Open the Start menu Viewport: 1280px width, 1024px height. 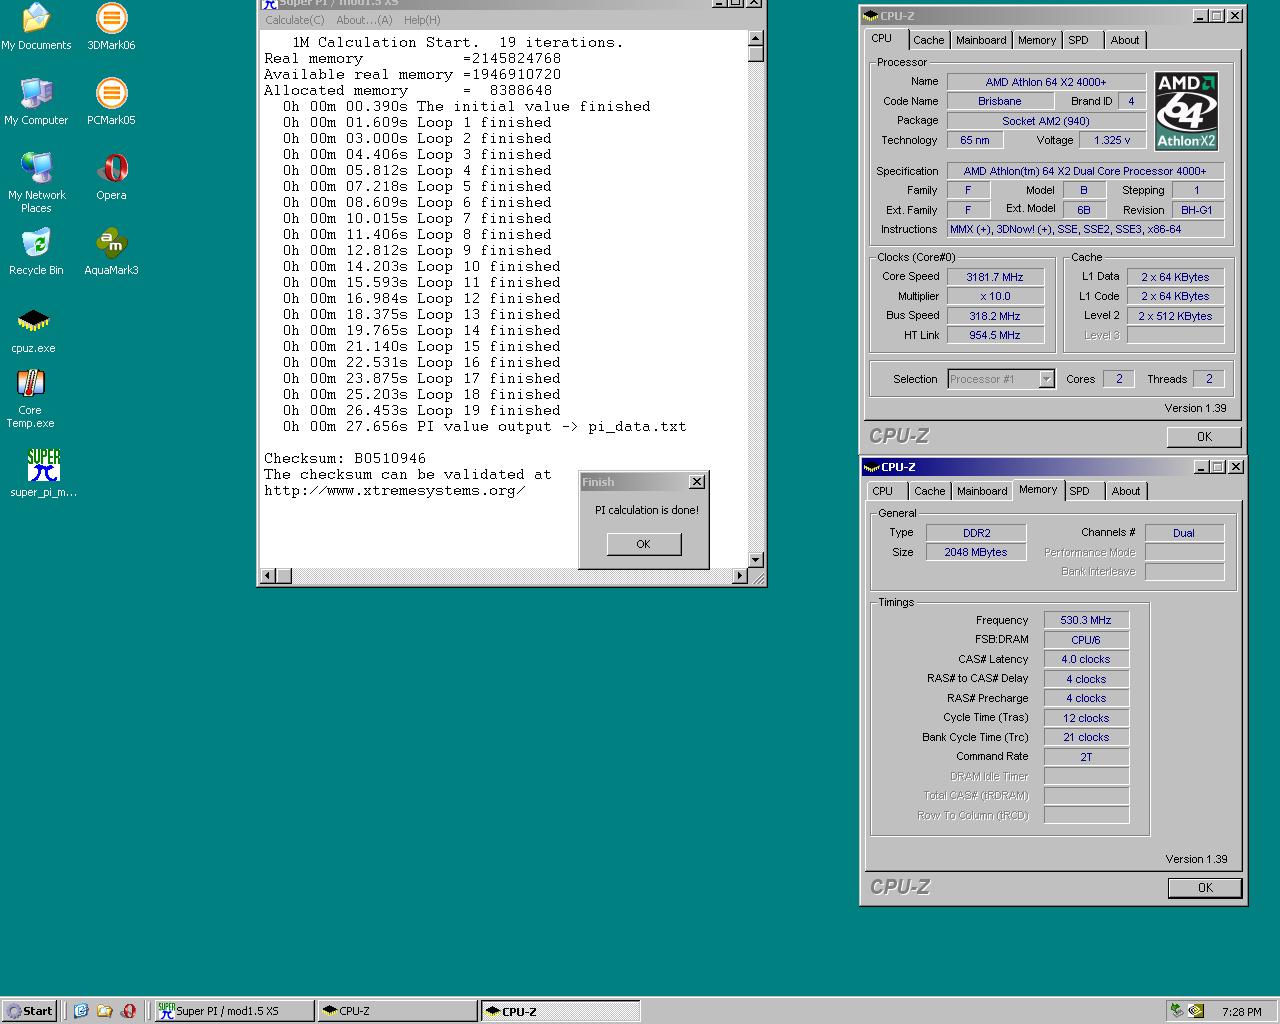coord(29,1011)
